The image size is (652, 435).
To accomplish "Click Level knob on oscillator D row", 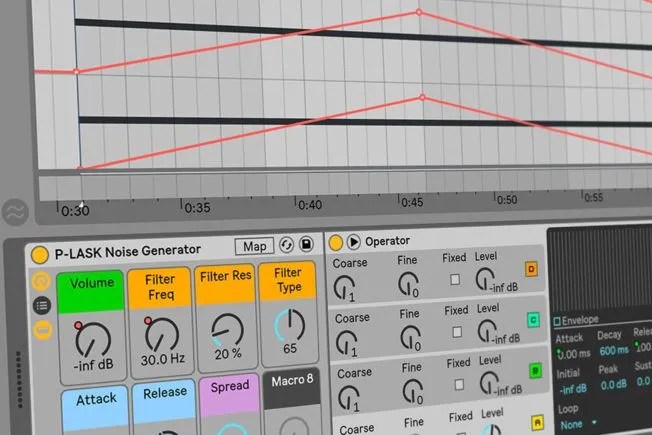I will pyautogui.click(x=485, y=279).
